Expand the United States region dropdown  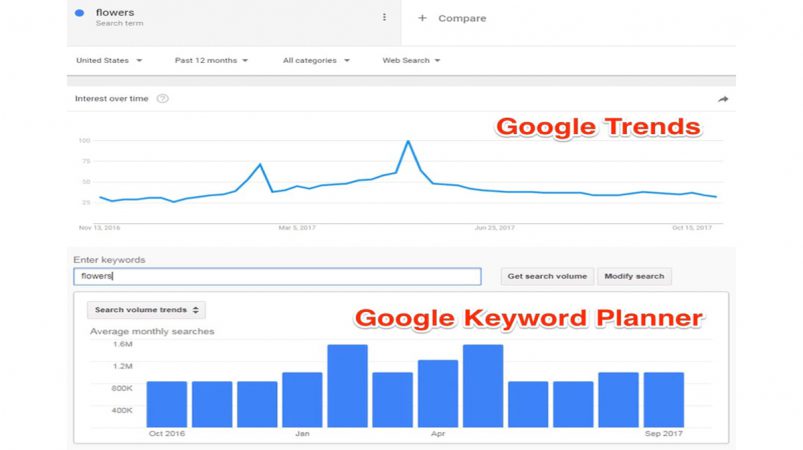[x=109, y=60]
